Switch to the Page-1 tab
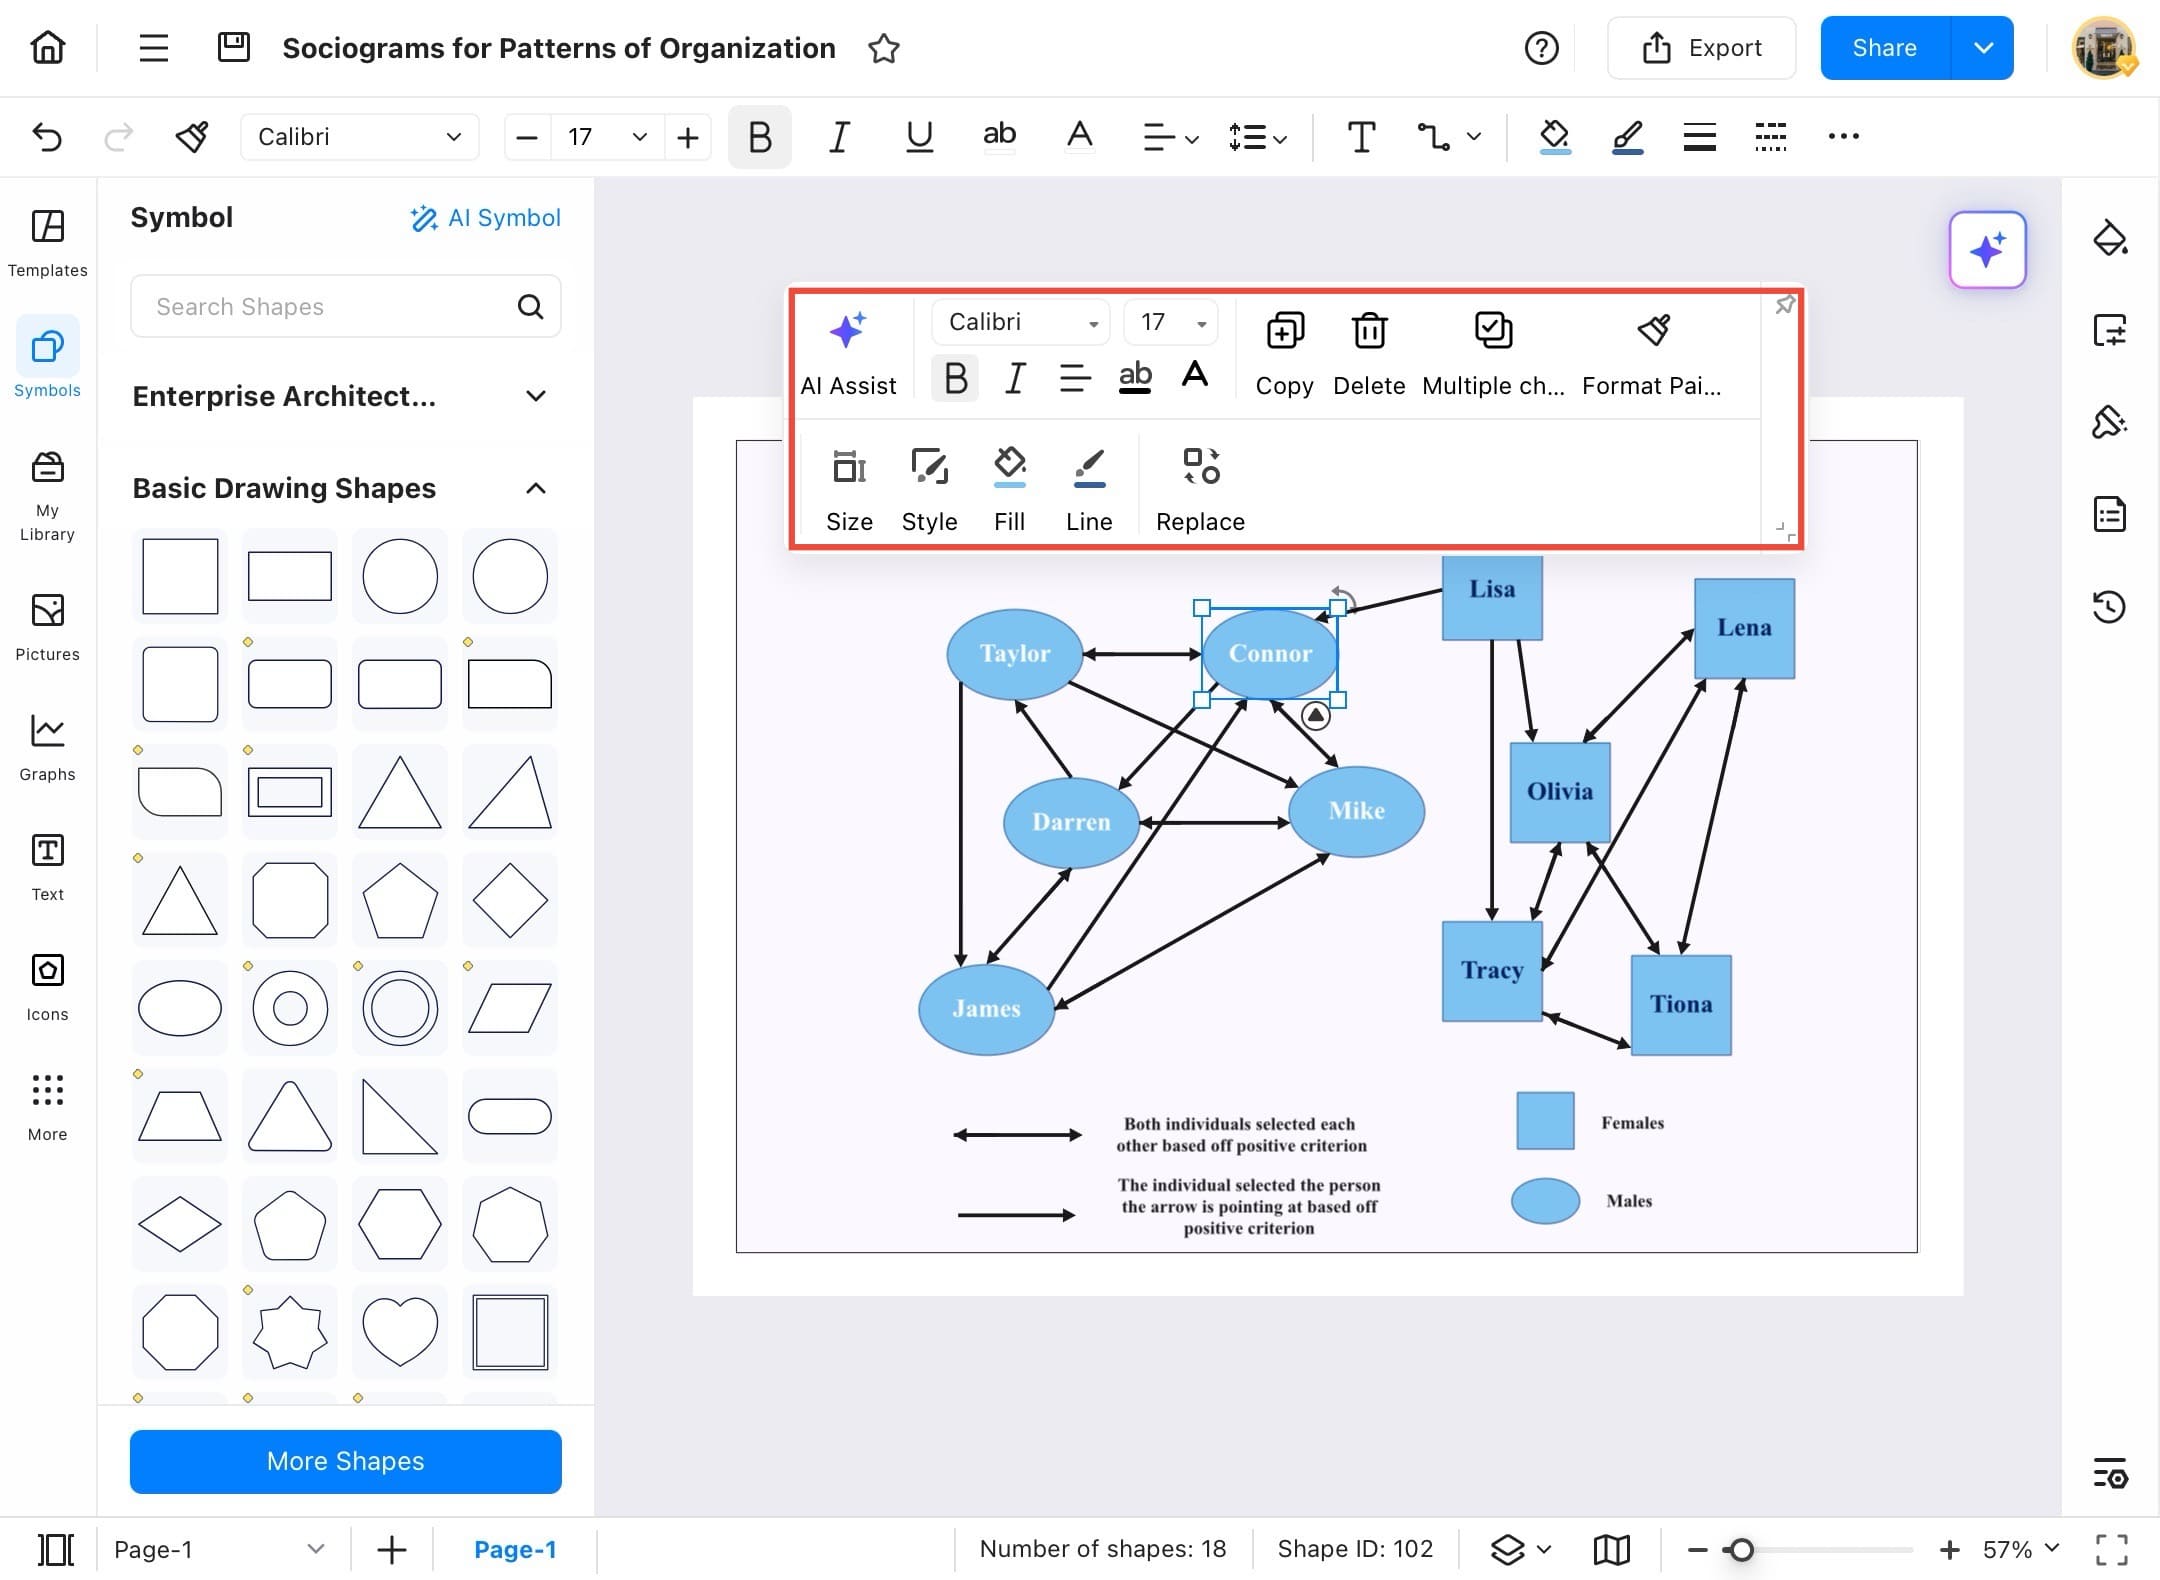Screen dimensions: 2160x1580 click(514, 1549)
